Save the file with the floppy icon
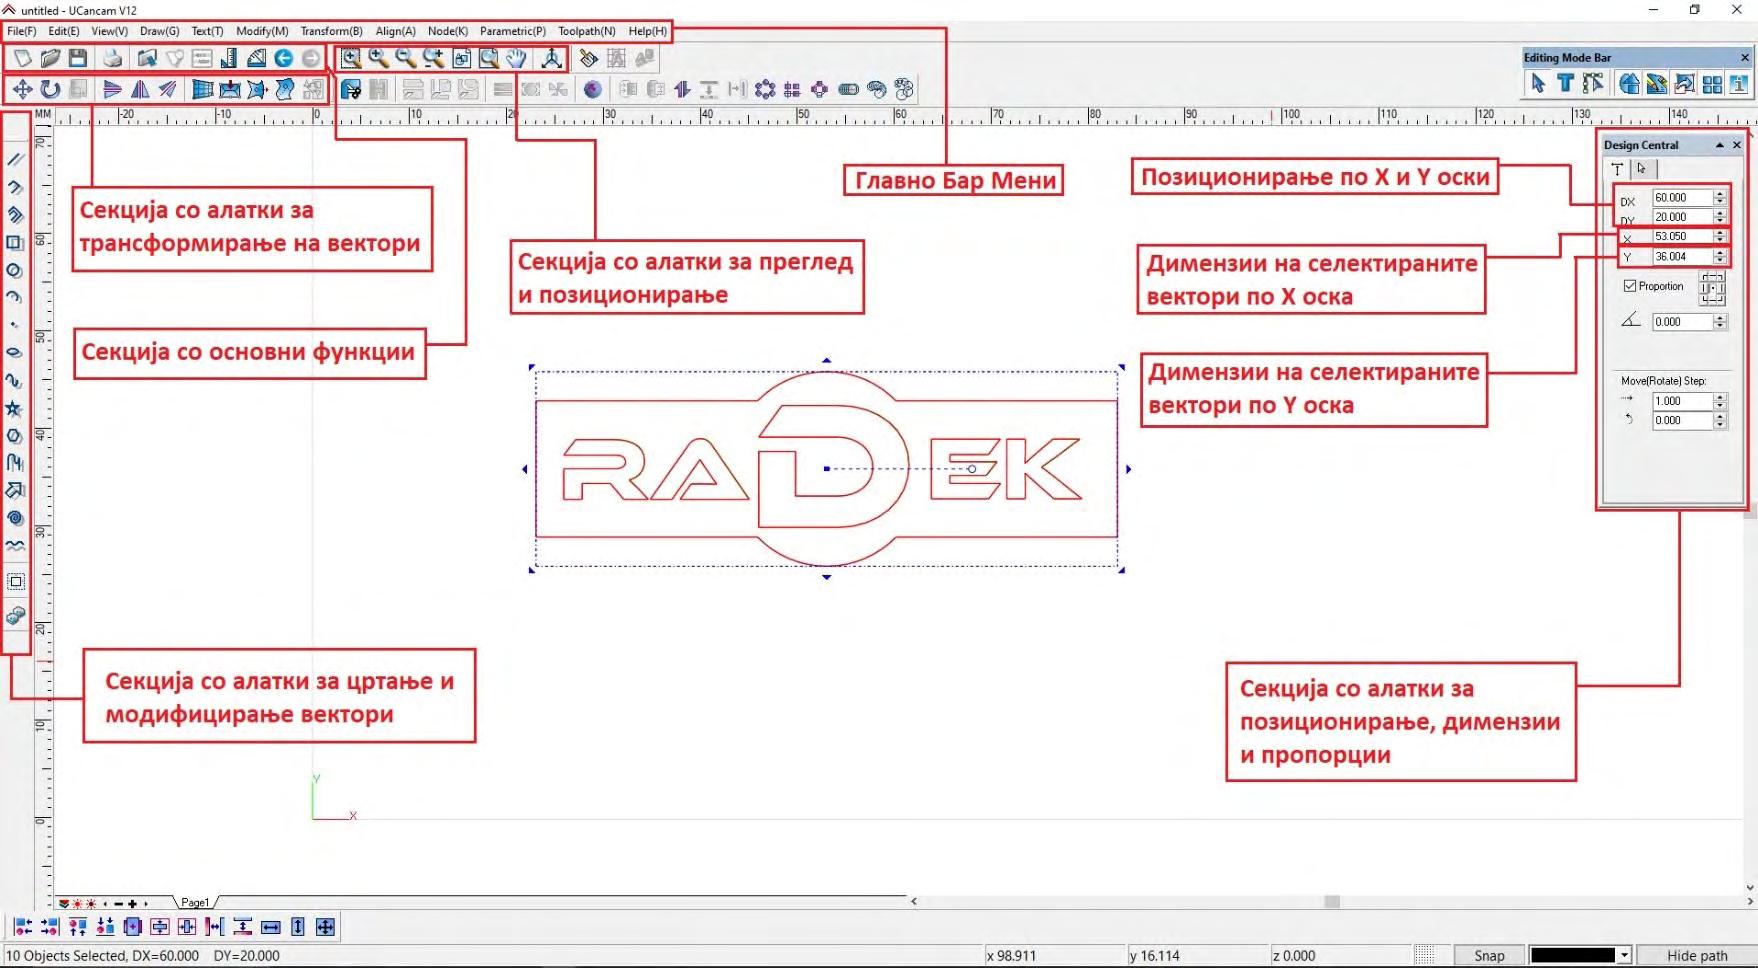The image size is (1758, 968). (78, 58)
